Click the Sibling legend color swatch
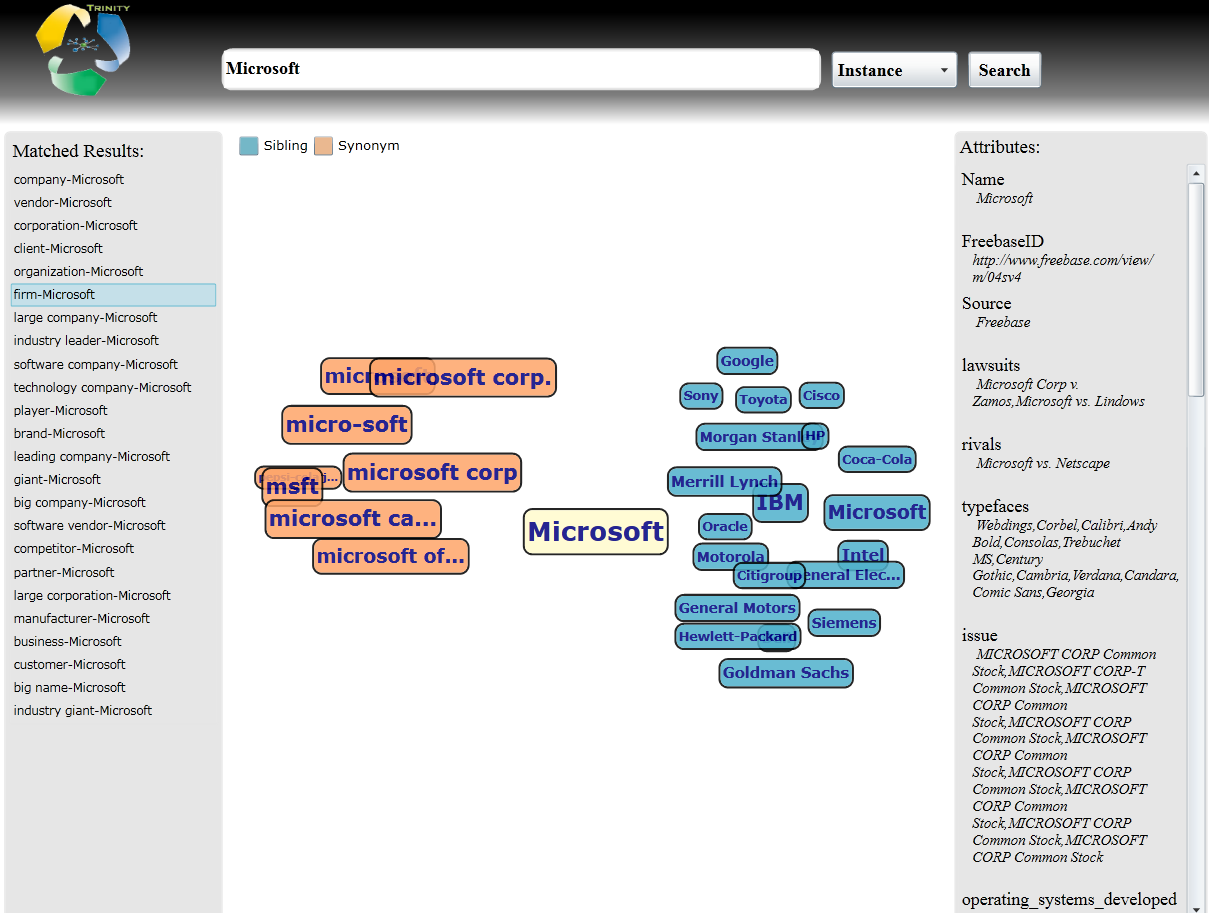The image size is (1209, 913). coord(249,146)
